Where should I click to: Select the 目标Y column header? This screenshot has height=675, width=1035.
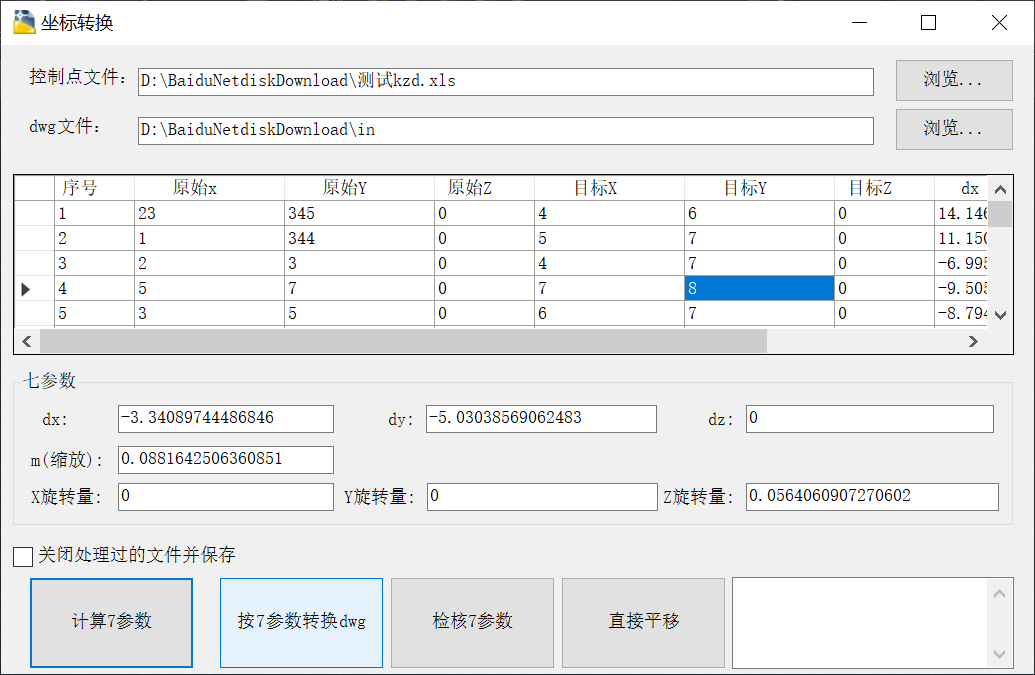click(758, 187)
